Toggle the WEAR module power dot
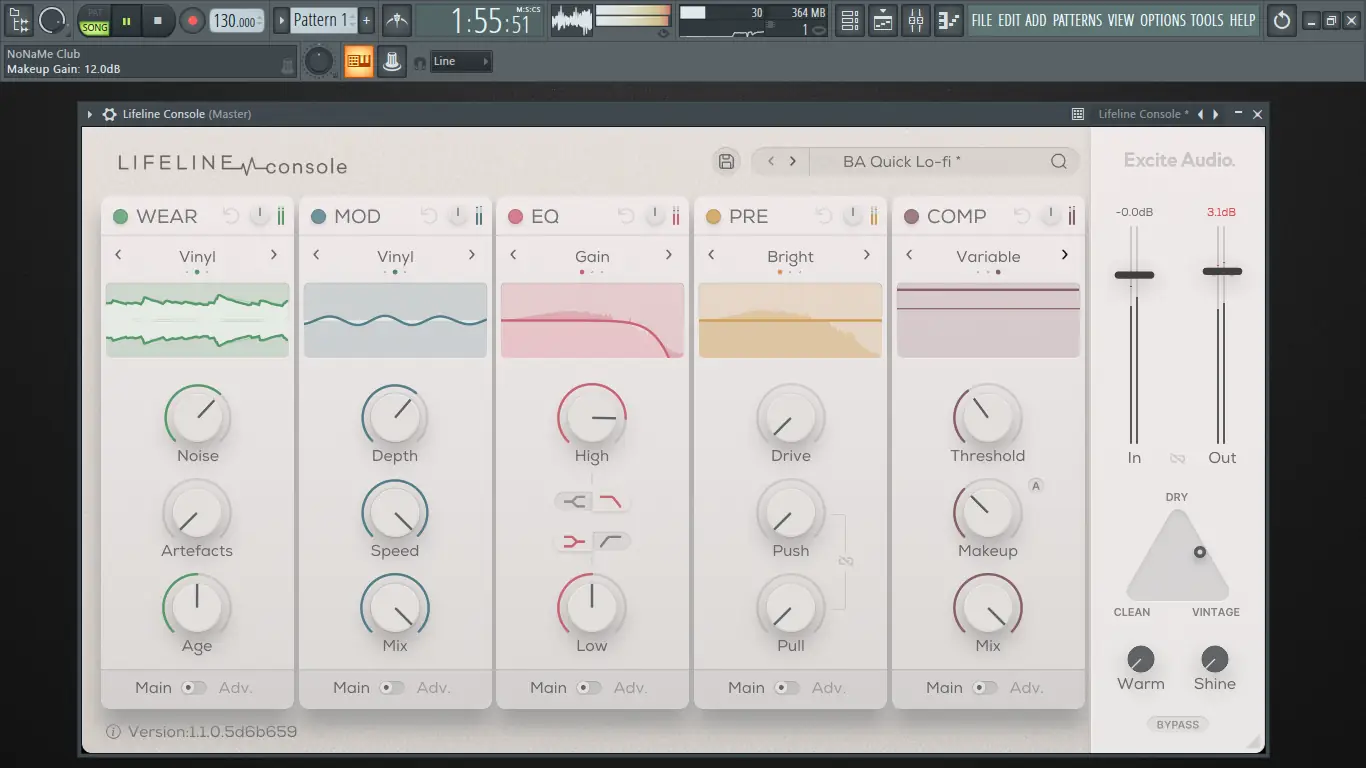The image size is (1366, 768). tap(121, 216)
